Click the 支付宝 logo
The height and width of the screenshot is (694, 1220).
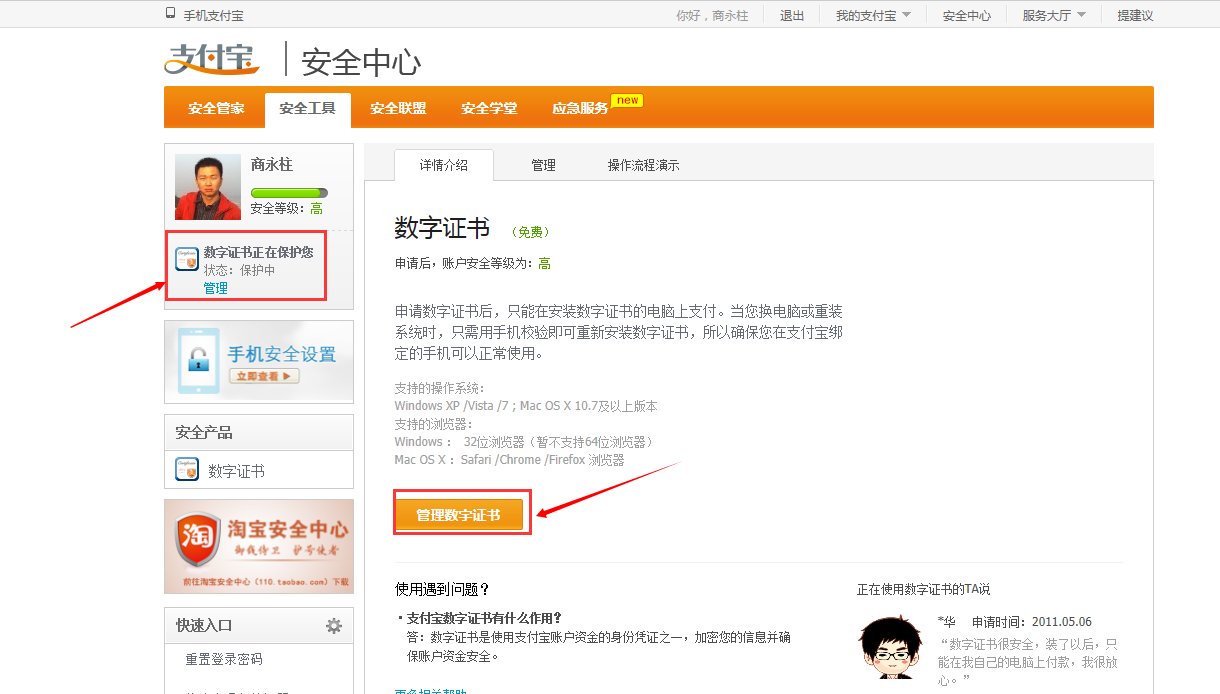click(x=212, y=61)
